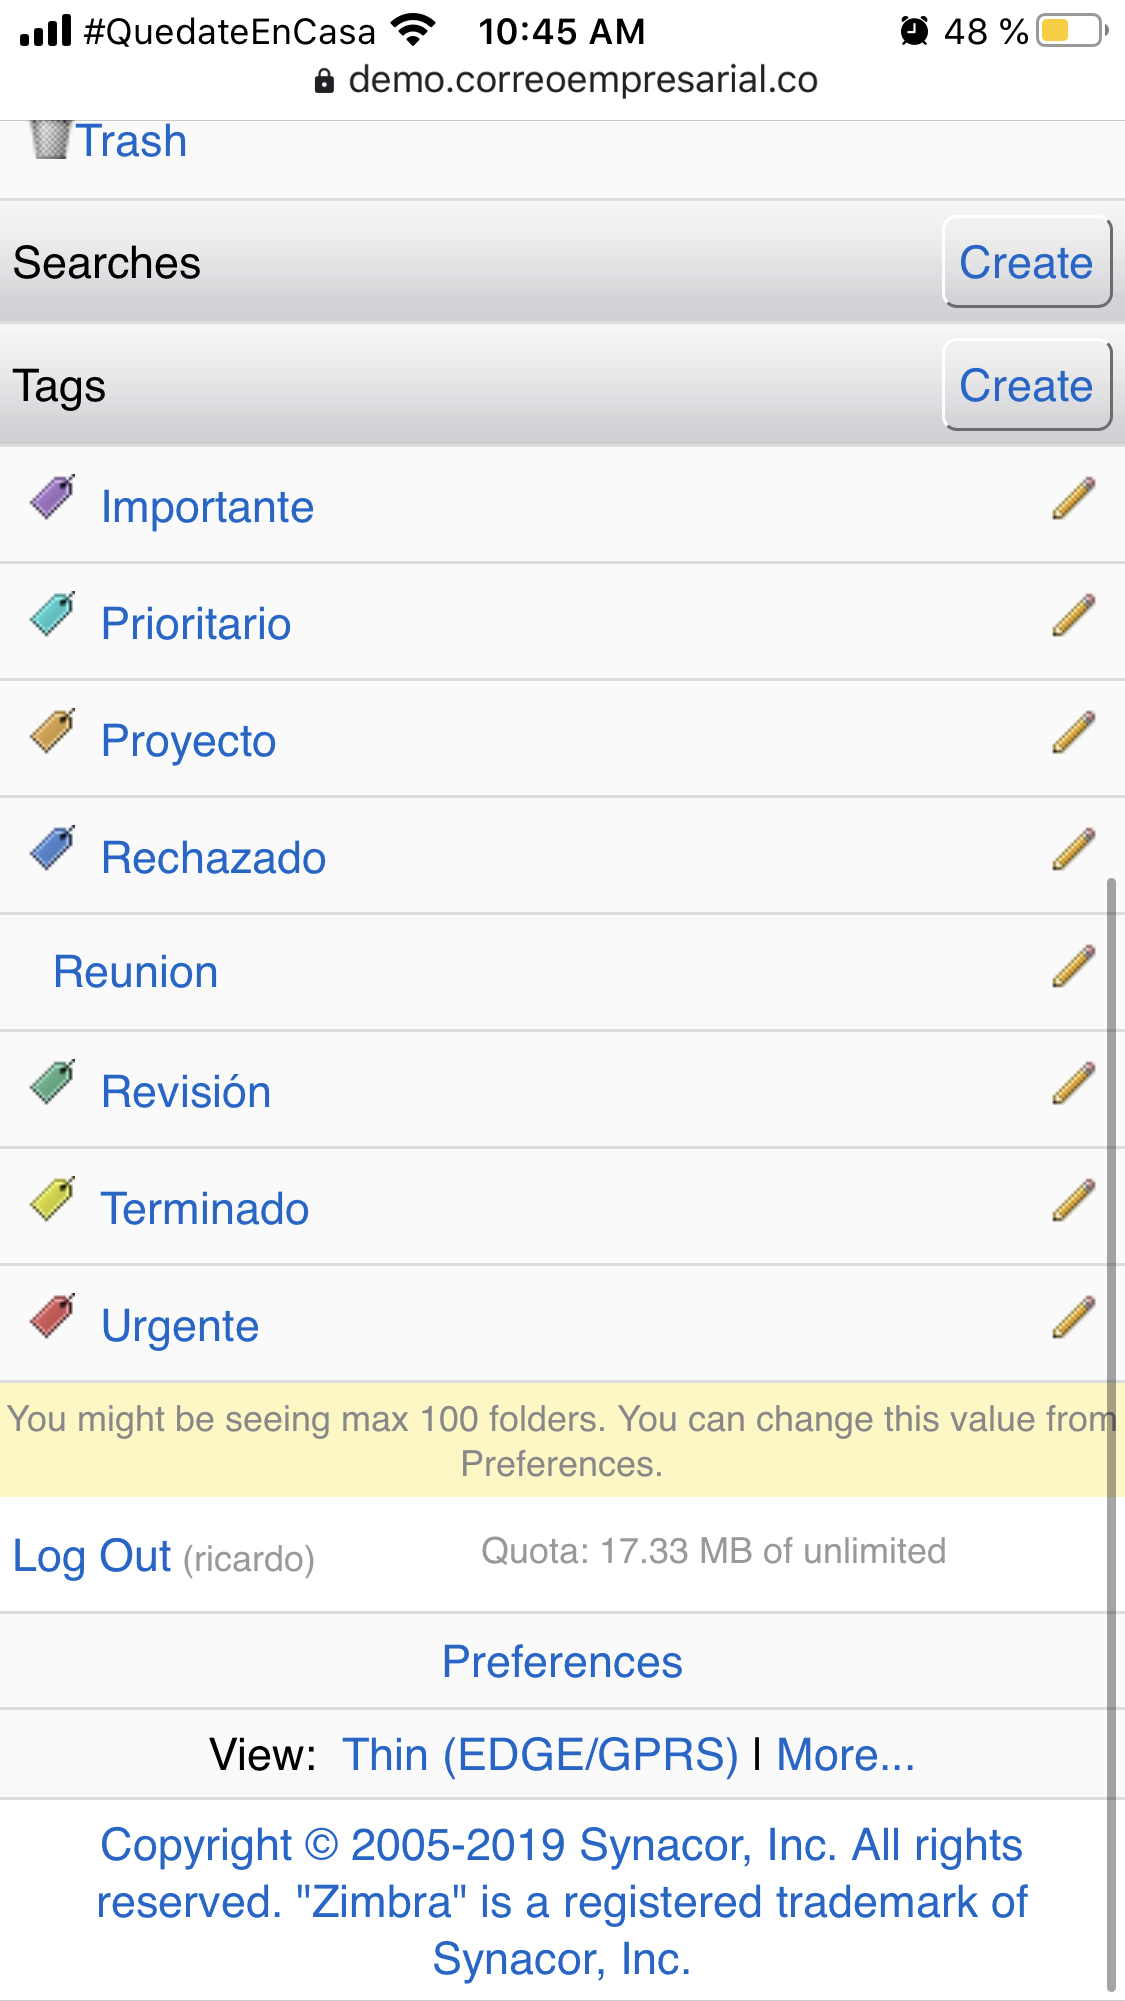Open messages tagged Terminado
The width and height of the screenshot is (1125, 2001).
[205, 1209]
